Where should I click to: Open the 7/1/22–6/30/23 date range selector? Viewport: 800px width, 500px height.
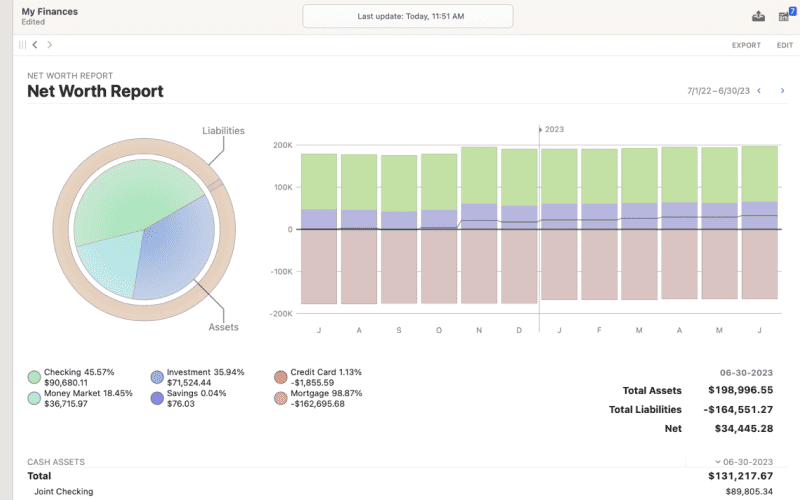tap(717, 91)
